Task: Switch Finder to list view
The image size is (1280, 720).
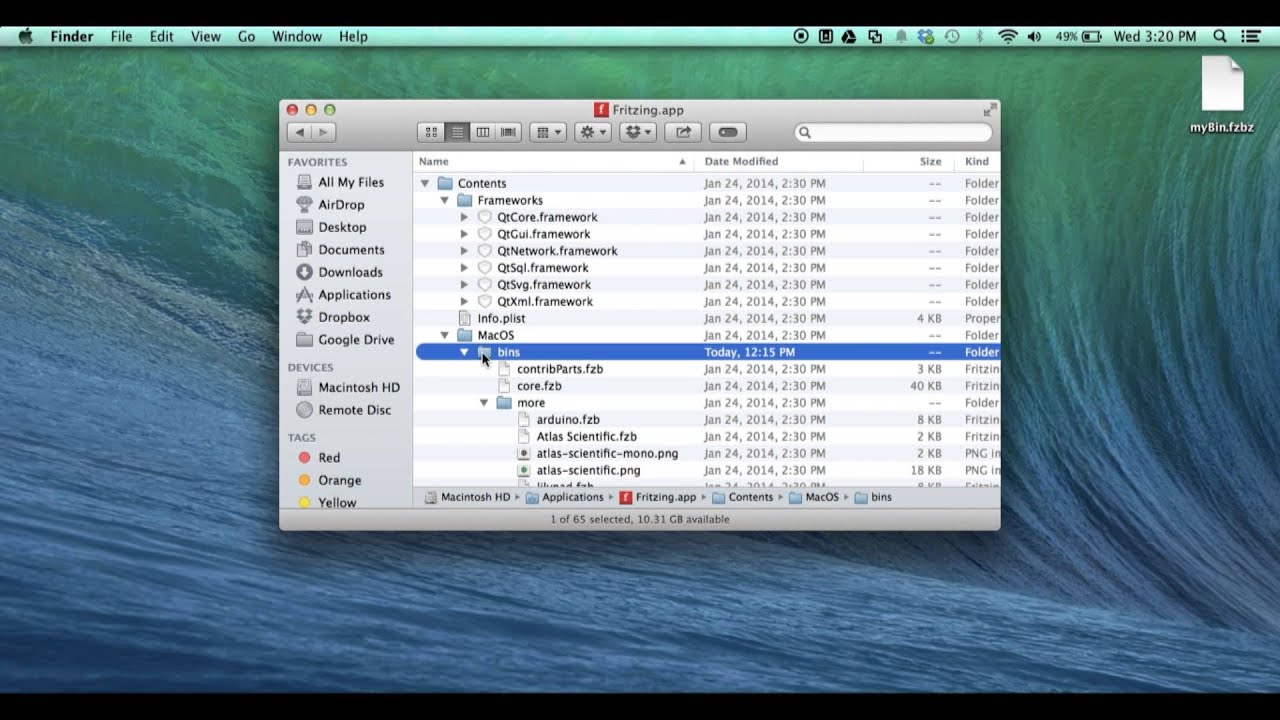Action: tap(457, 132)
